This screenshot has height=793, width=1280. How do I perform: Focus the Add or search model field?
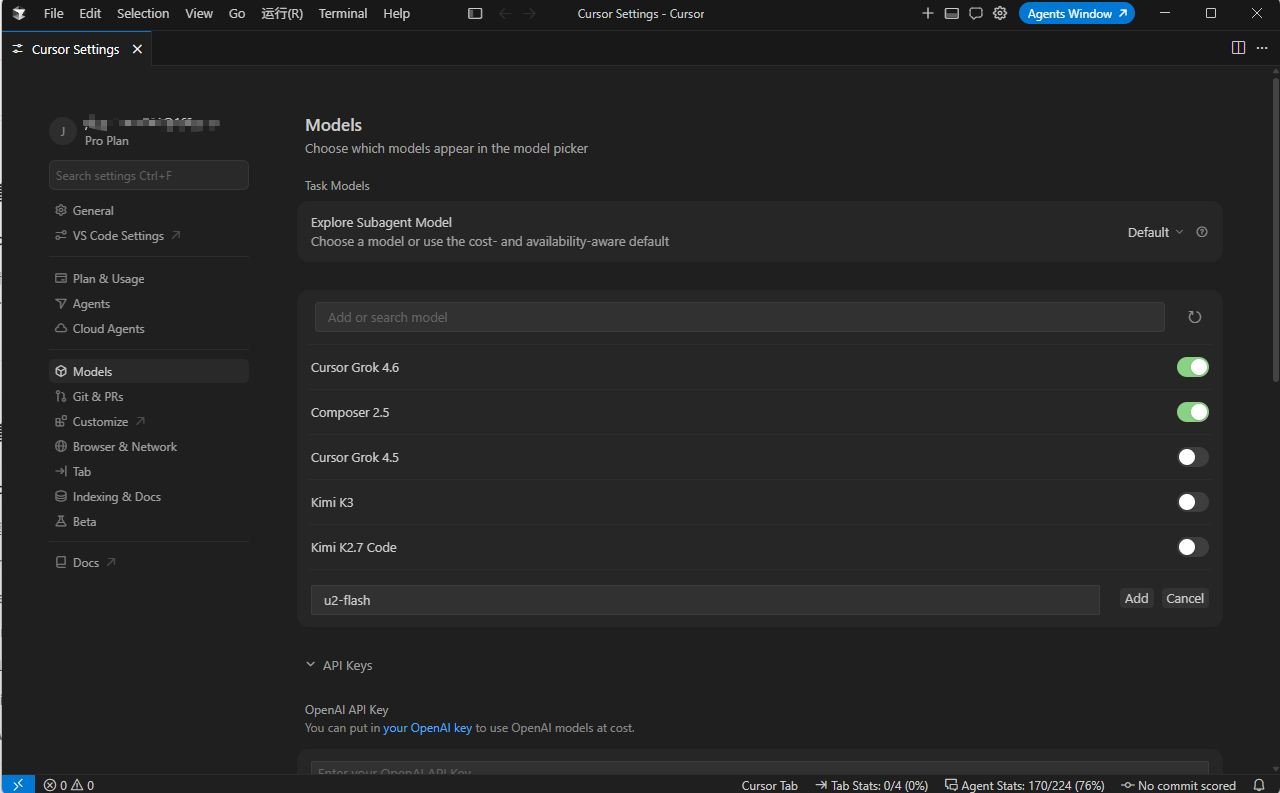[x=740, y=317]
